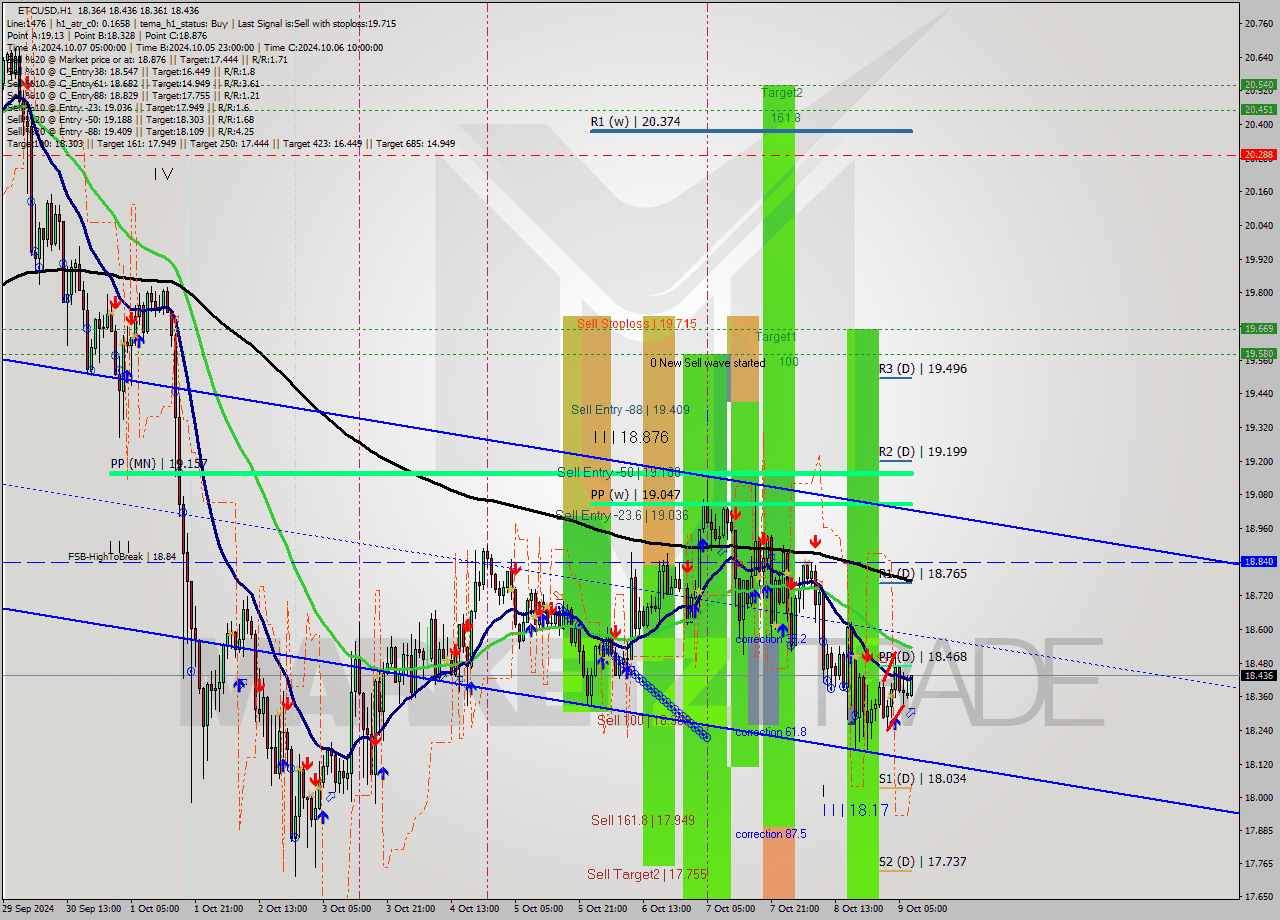Click the Sell Target2 | 17.755 label
This screenshot has width=1280, height=920.
coord(647,874)
